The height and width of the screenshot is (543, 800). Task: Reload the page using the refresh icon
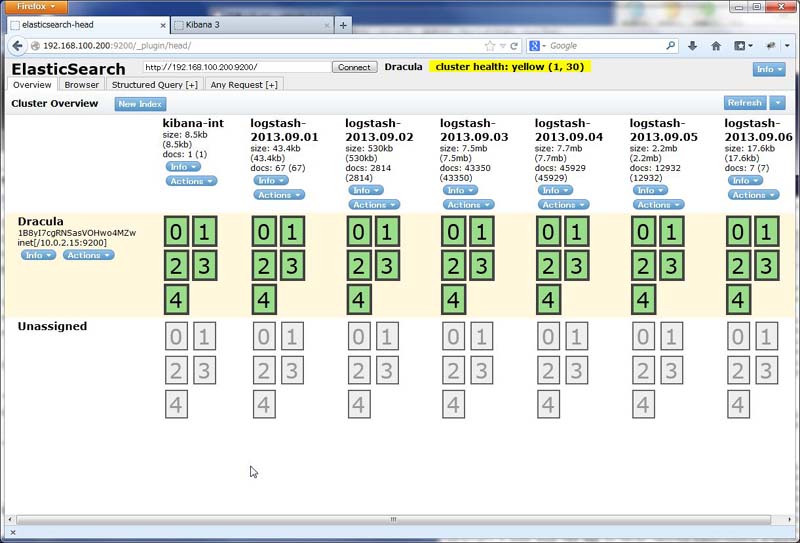pyautogui.click(x=514, y=46)
